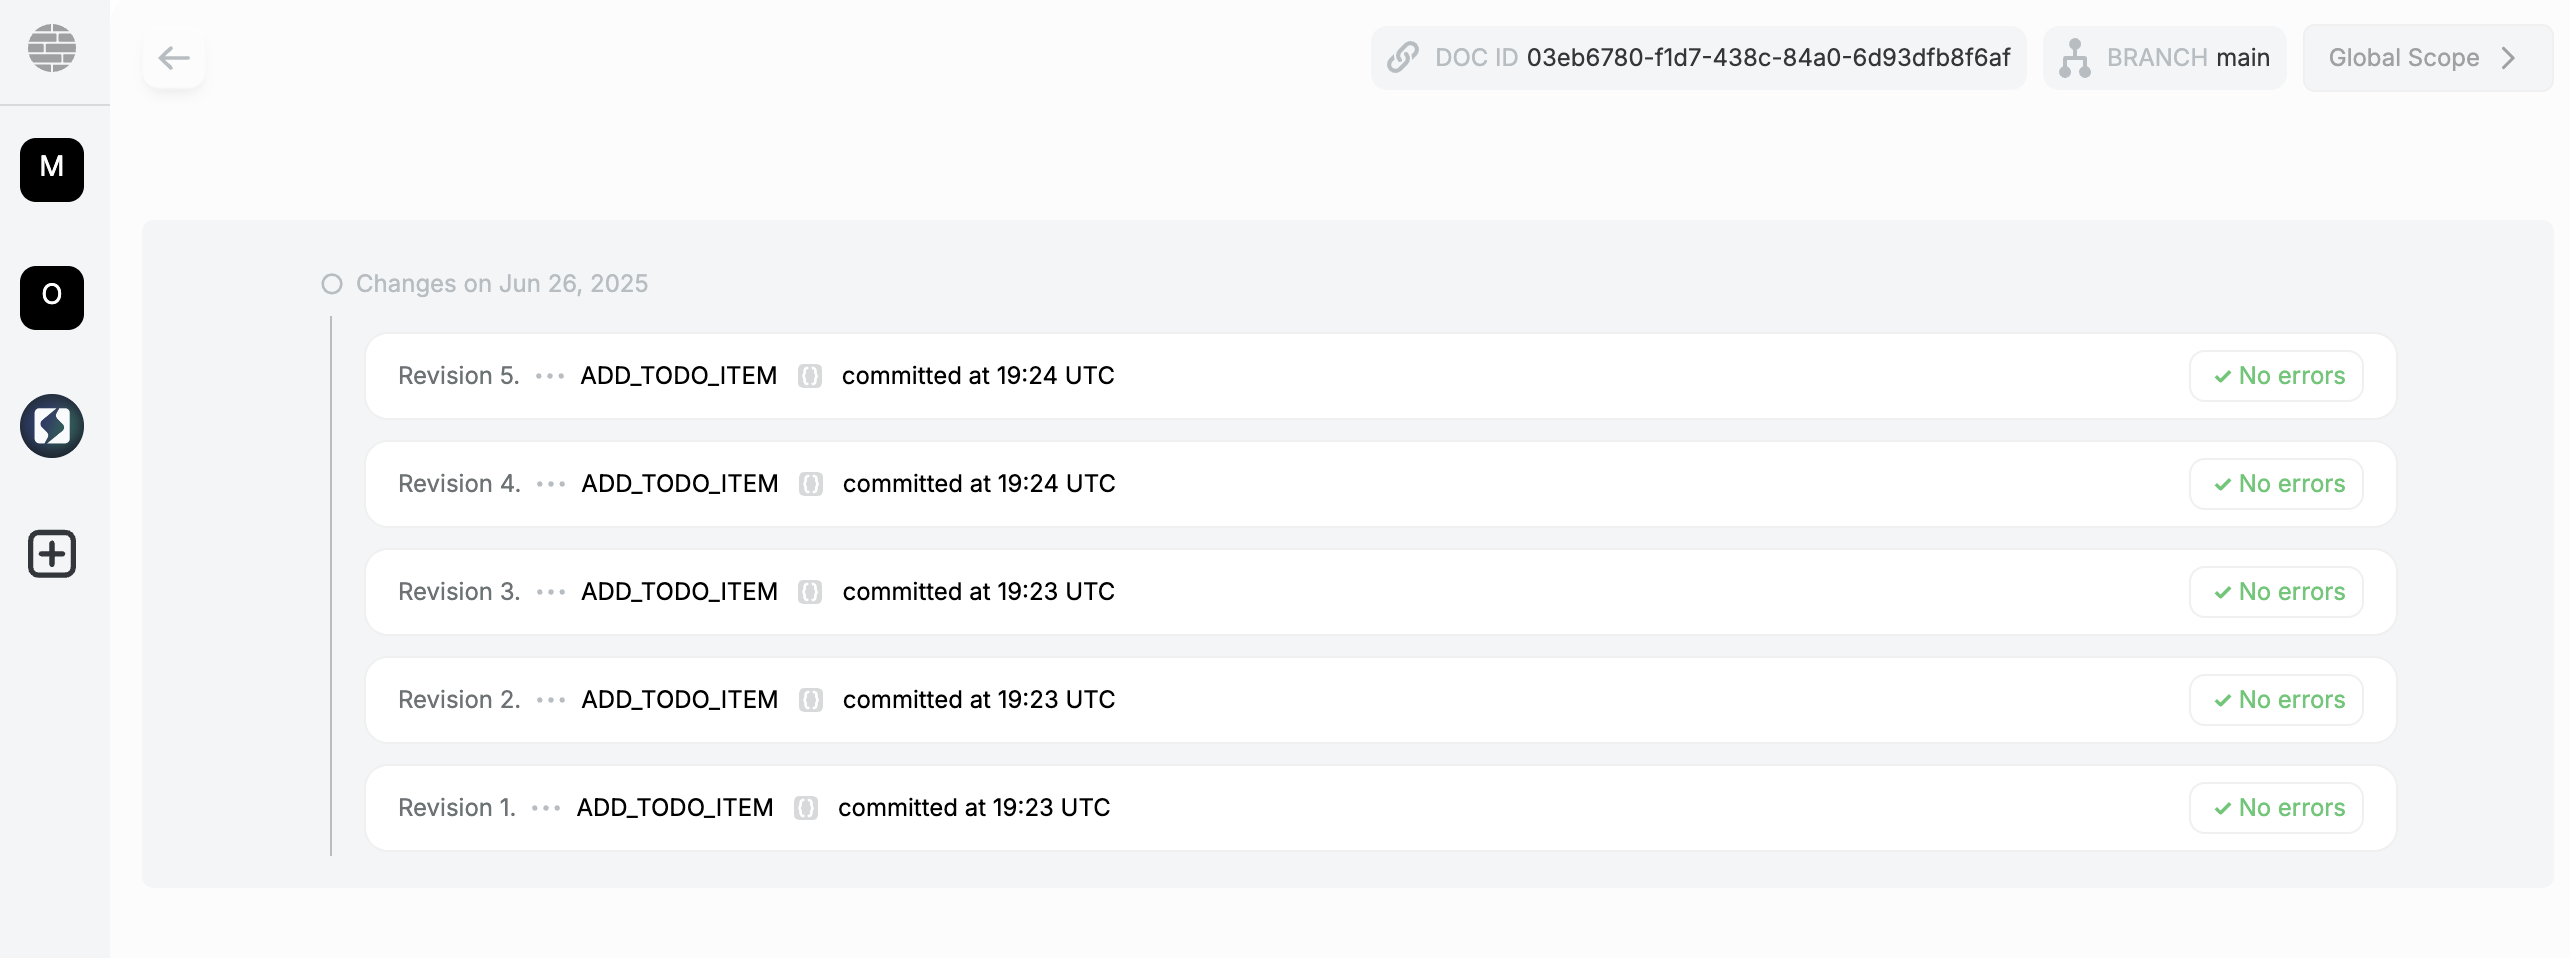Select the M workspace icon in sidebar
This screenshot has height=958, width=2570.
(52, 170)
